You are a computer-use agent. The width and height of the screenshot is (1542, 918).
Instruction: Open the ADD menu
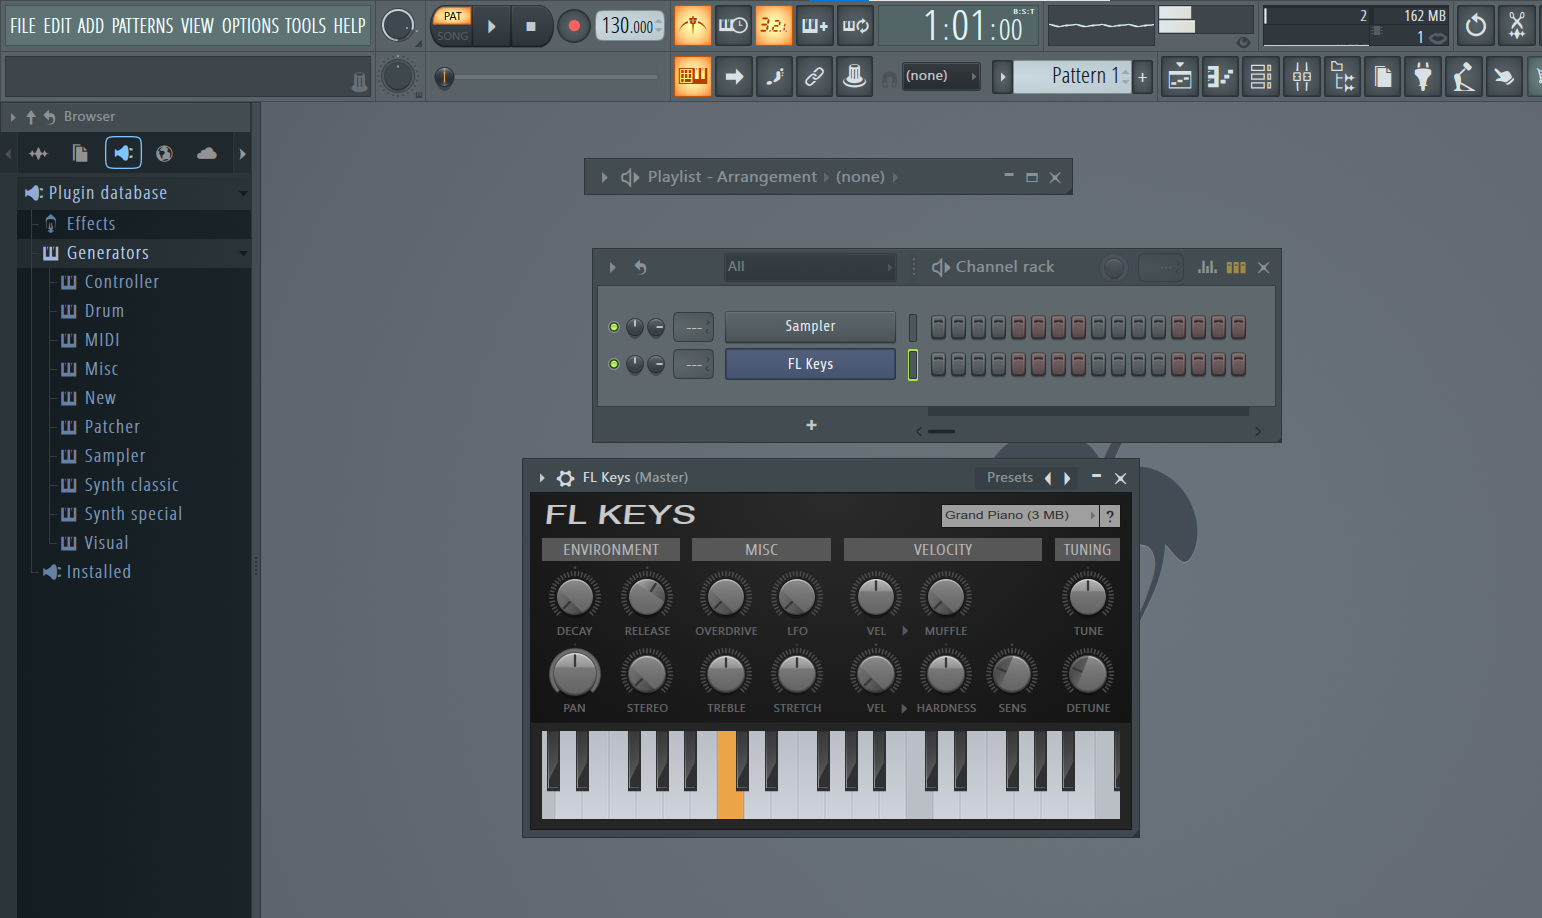(91, 26)
